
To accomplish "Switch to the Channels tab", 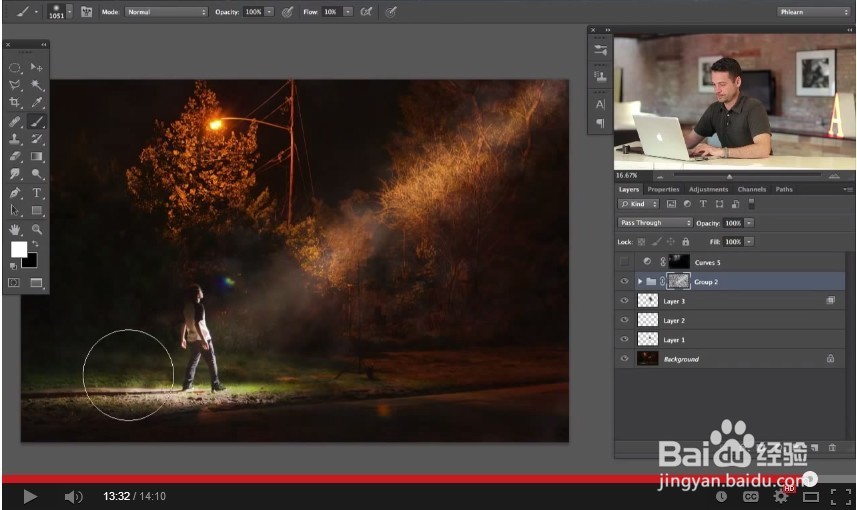I will click(752, 189).
